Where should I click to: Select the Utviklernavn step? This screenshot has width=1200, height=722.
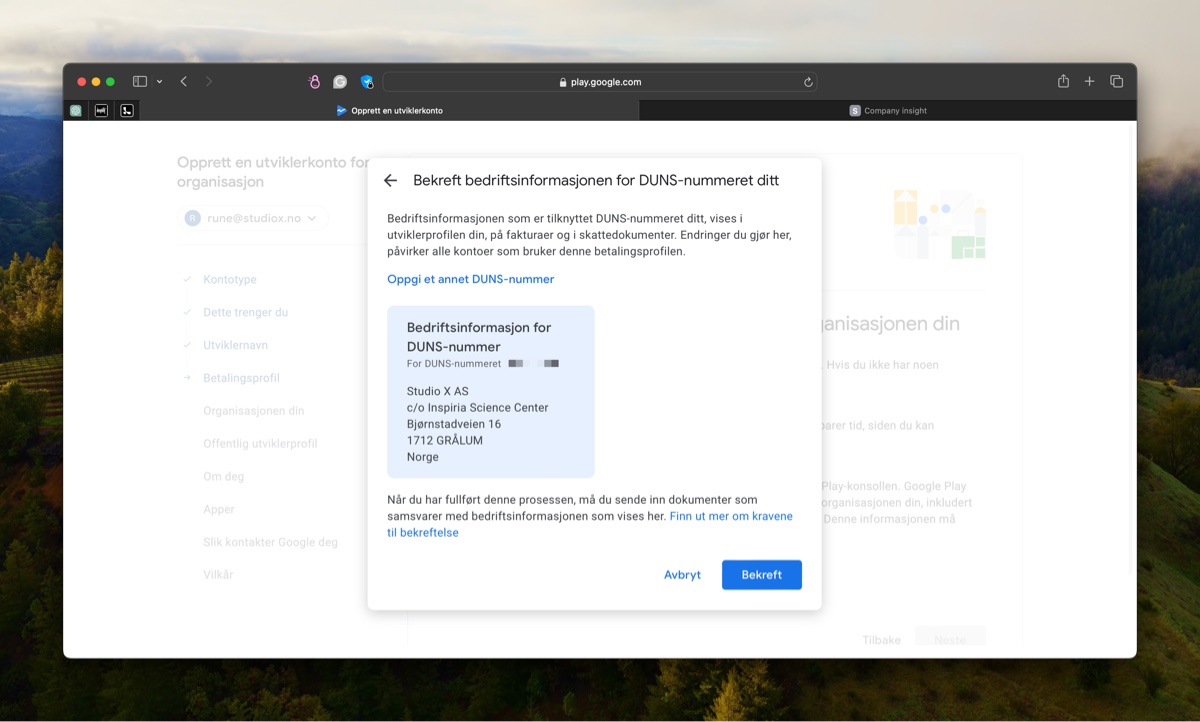(x=235, y=346)
